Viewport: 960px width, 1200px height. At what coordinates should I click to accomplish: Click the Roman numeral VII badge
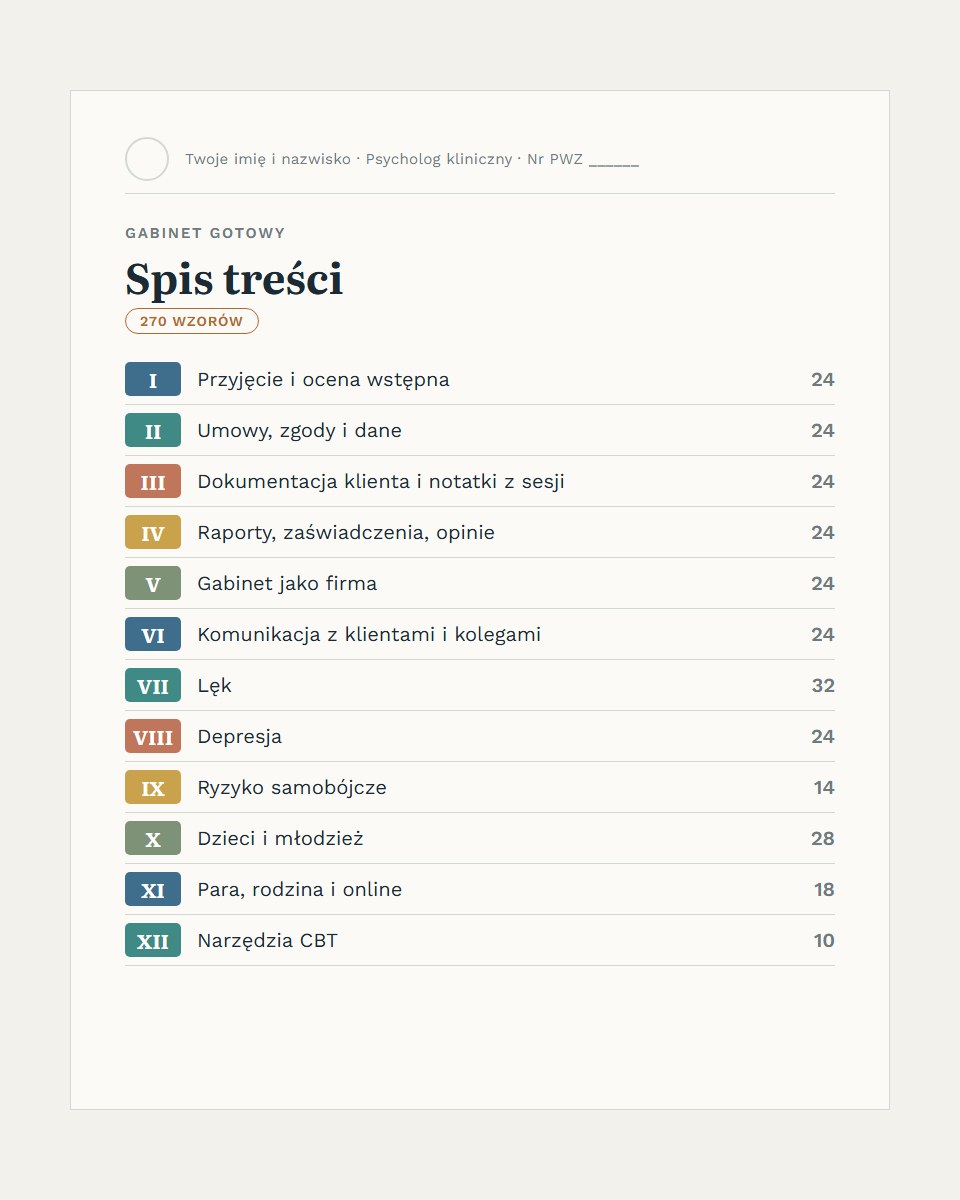[153, 685]
